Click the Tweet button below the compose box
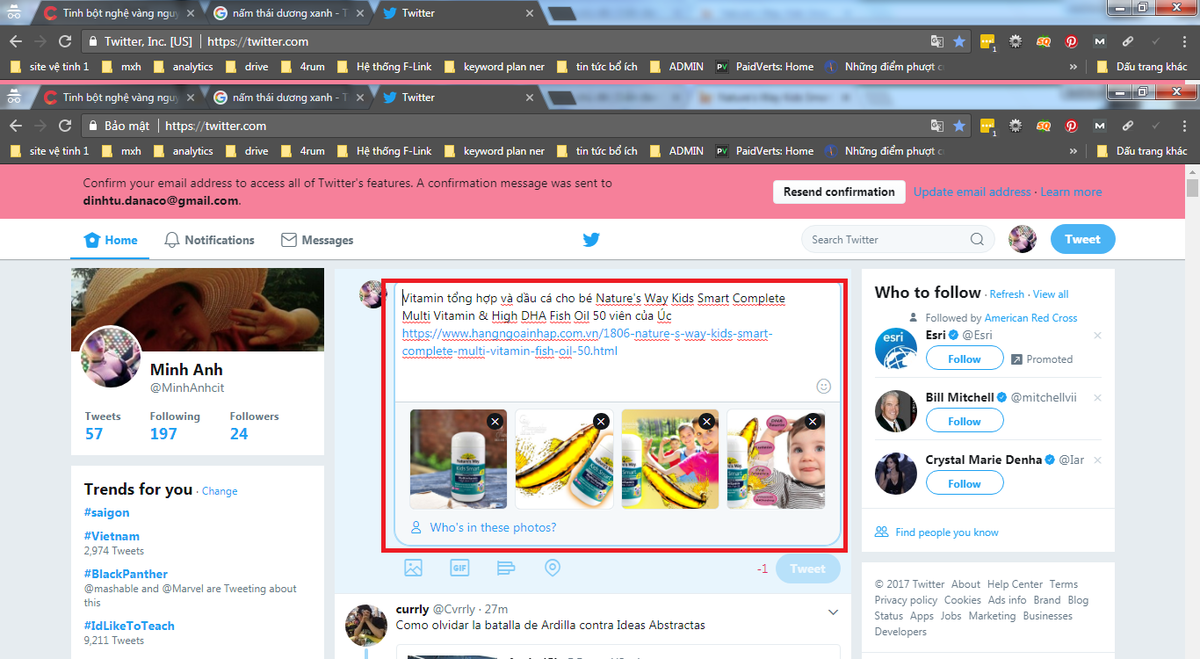This screenshot has width=1200, height=659. pos(808,569)
